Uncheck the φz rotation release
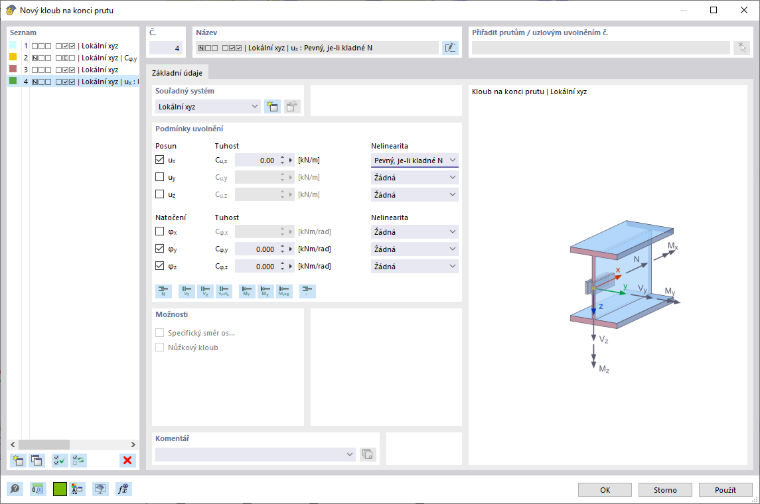760x504 pixels. click(159, 266)
